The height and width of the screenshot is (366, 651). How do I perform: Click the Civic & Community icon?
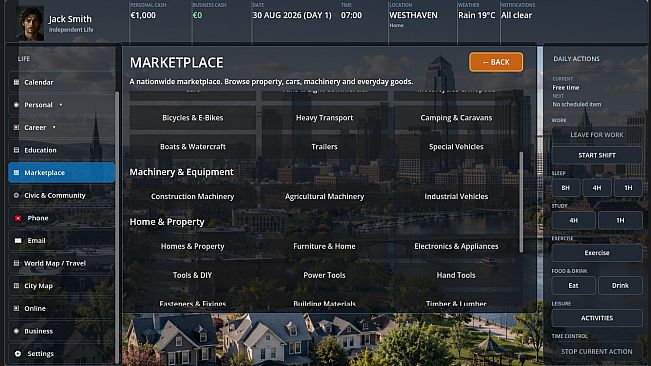point(16,195)
